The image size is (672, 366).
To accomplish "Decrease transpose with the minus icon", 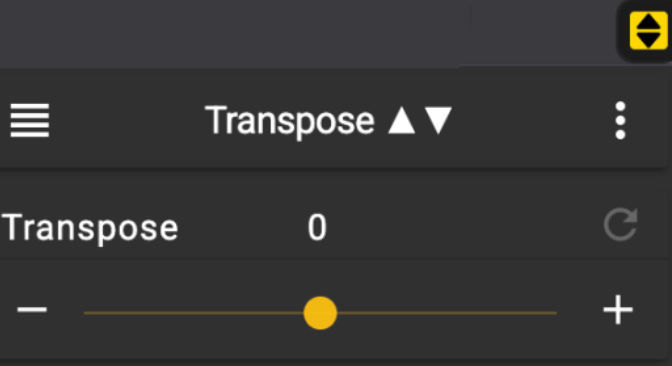I will (32, 309).
